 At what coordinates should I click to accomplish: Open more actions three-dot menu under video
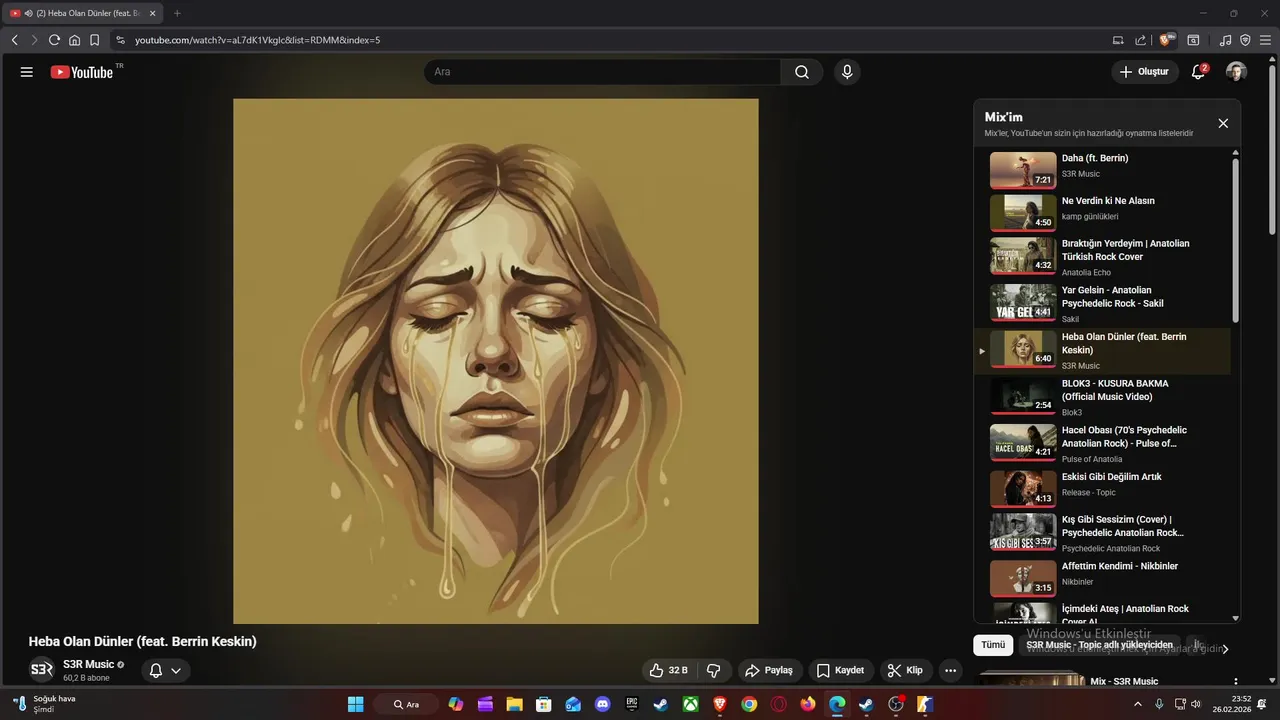pyautogui.click(x=951, y=670)
